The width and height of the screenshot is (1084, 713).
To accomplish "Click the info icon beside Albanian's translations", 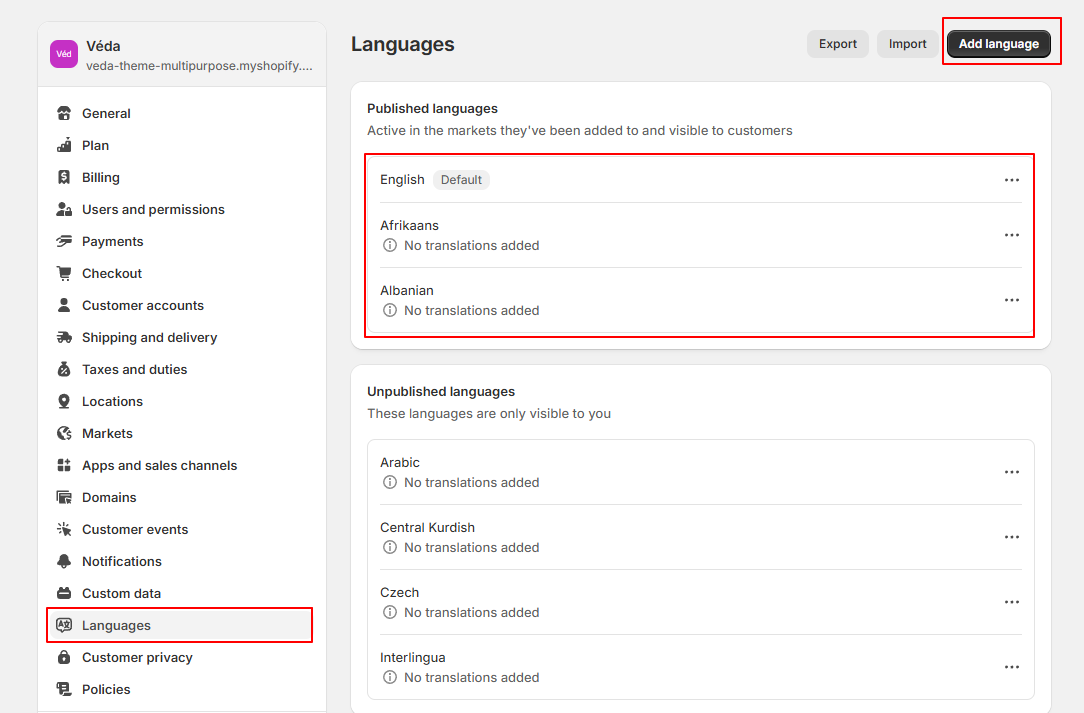I will (389, 310).
